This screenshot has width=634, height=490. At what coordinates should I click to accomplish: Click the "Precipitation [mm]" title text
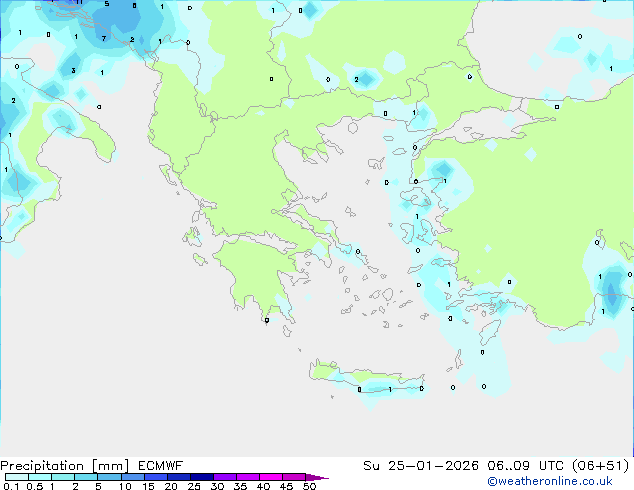pos(65,466)
